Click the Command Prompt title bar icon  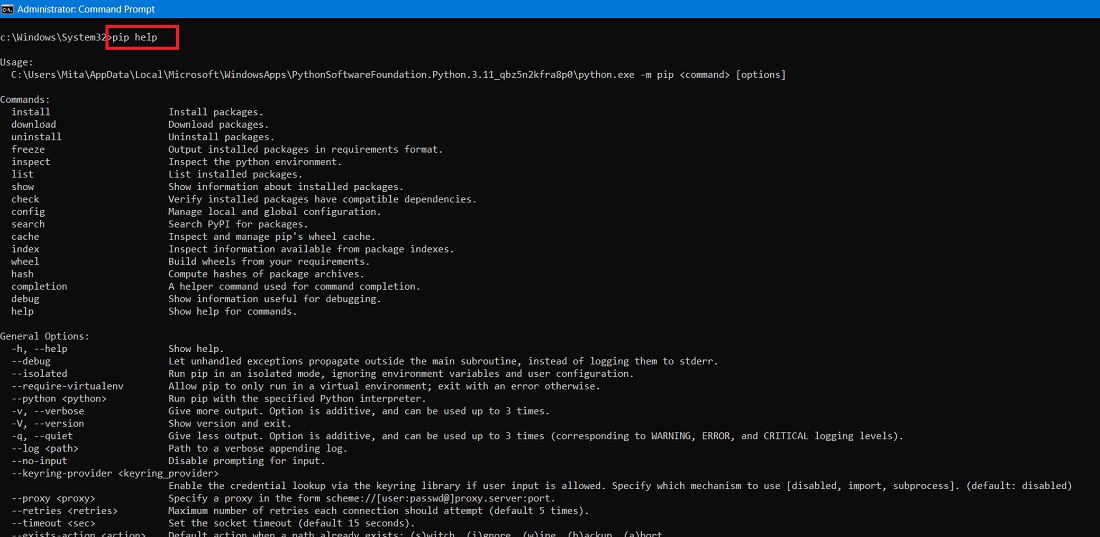tap(7, 9)
